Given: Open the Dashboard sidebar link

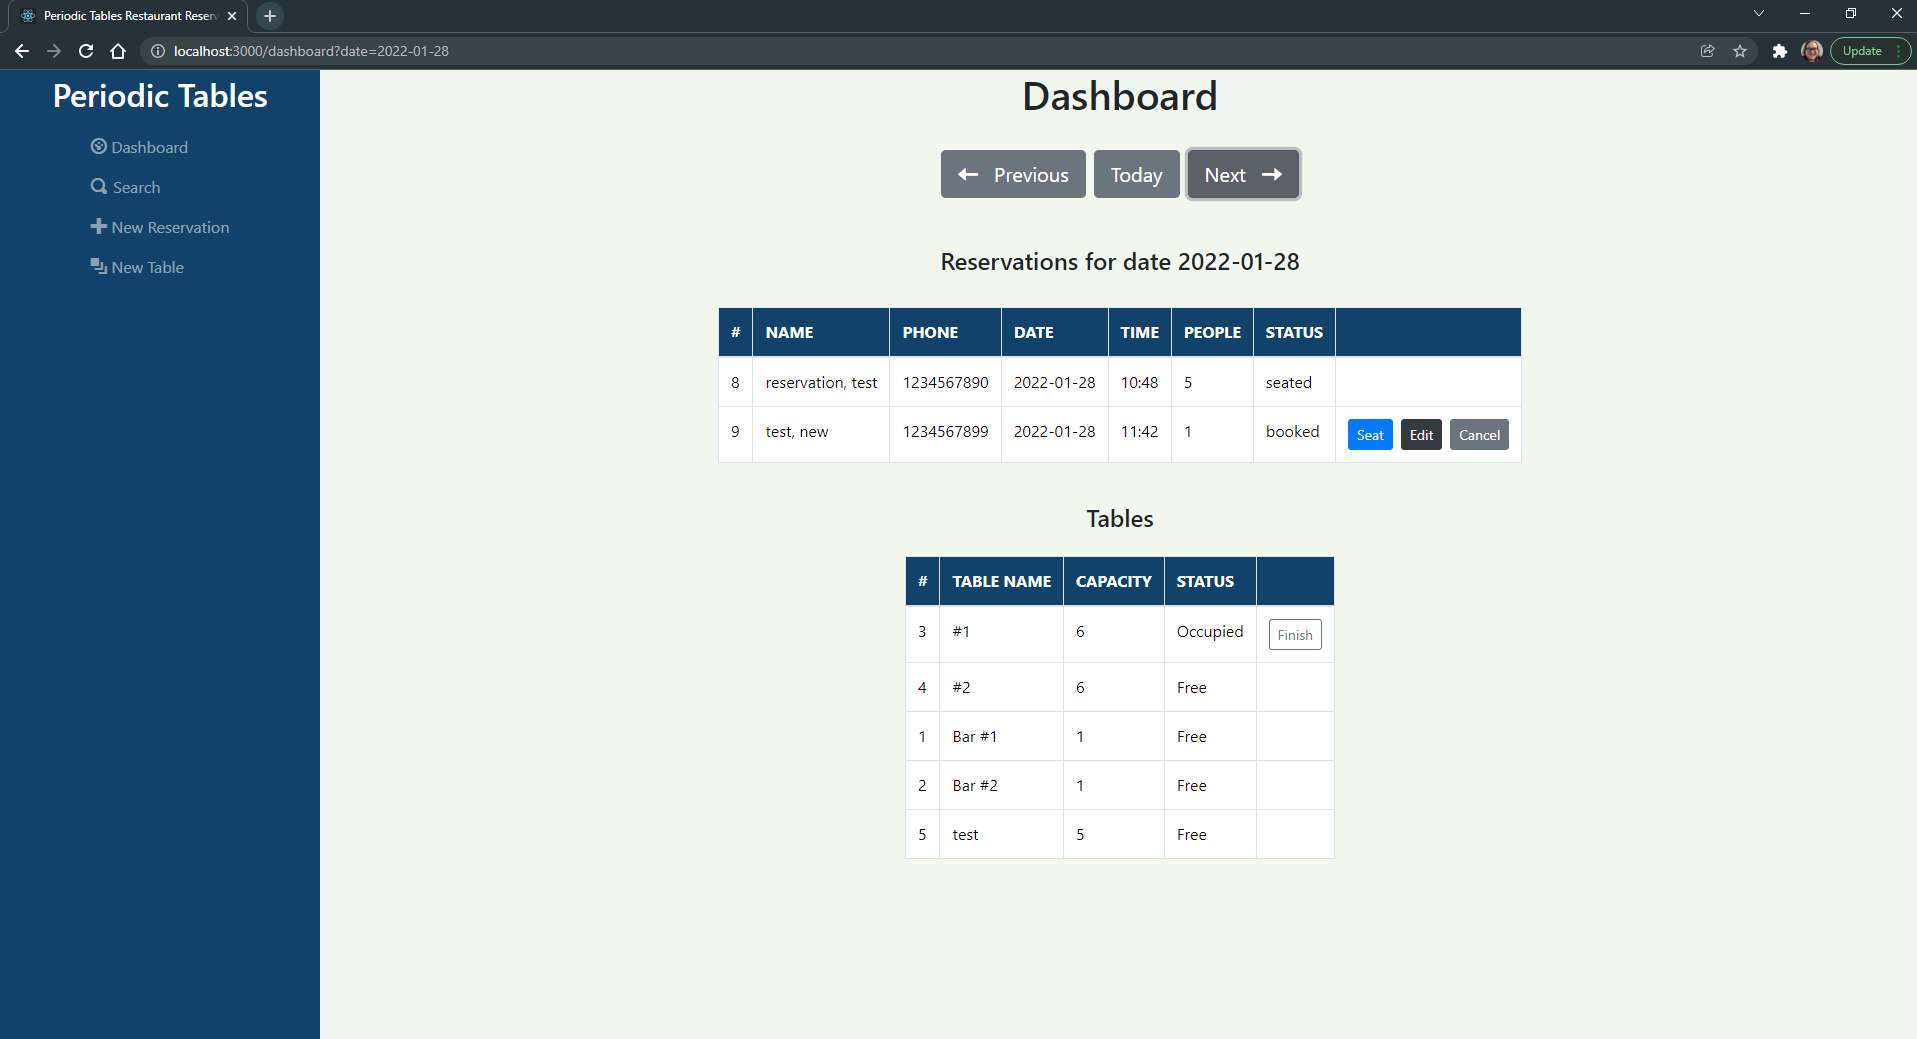Looking at the screenshot, I should (x=139, y=147).
